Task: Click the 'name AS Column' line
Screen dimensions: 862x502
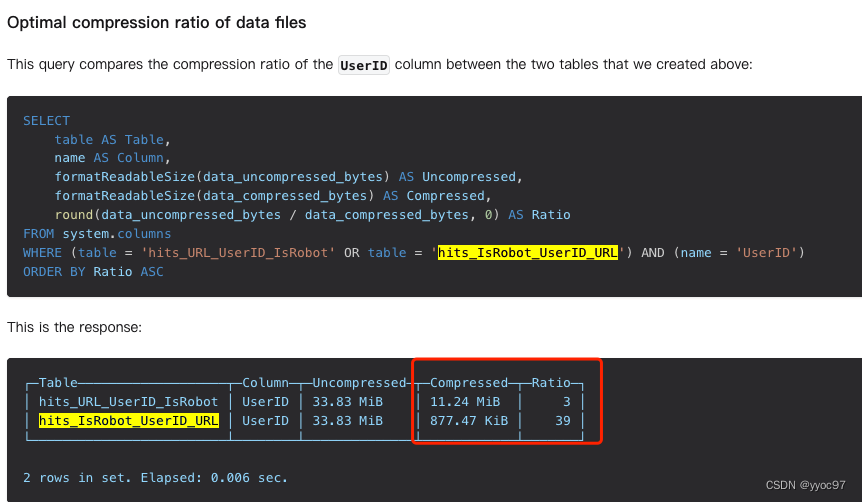Action: click(112, 158)
